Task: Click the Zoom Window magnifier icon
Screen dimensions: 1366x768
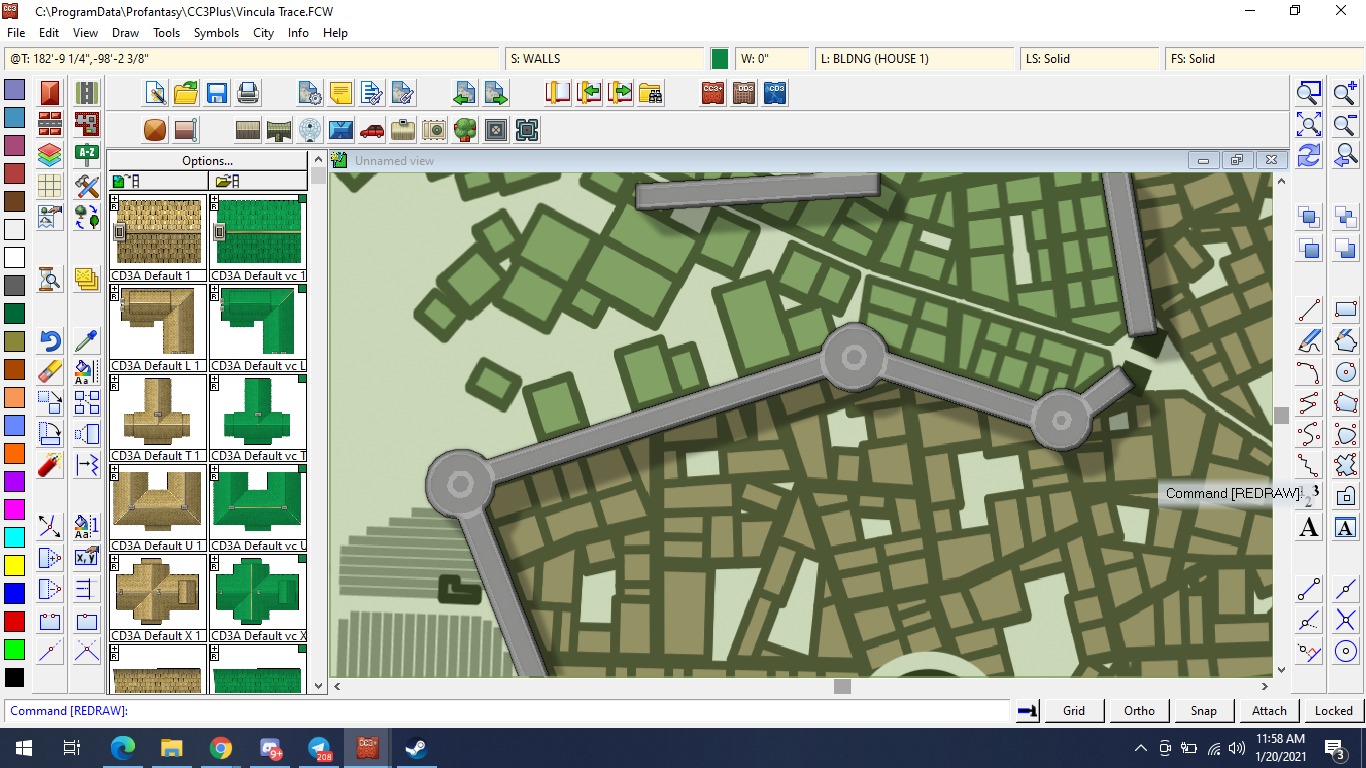Action: click(1309, 94)
